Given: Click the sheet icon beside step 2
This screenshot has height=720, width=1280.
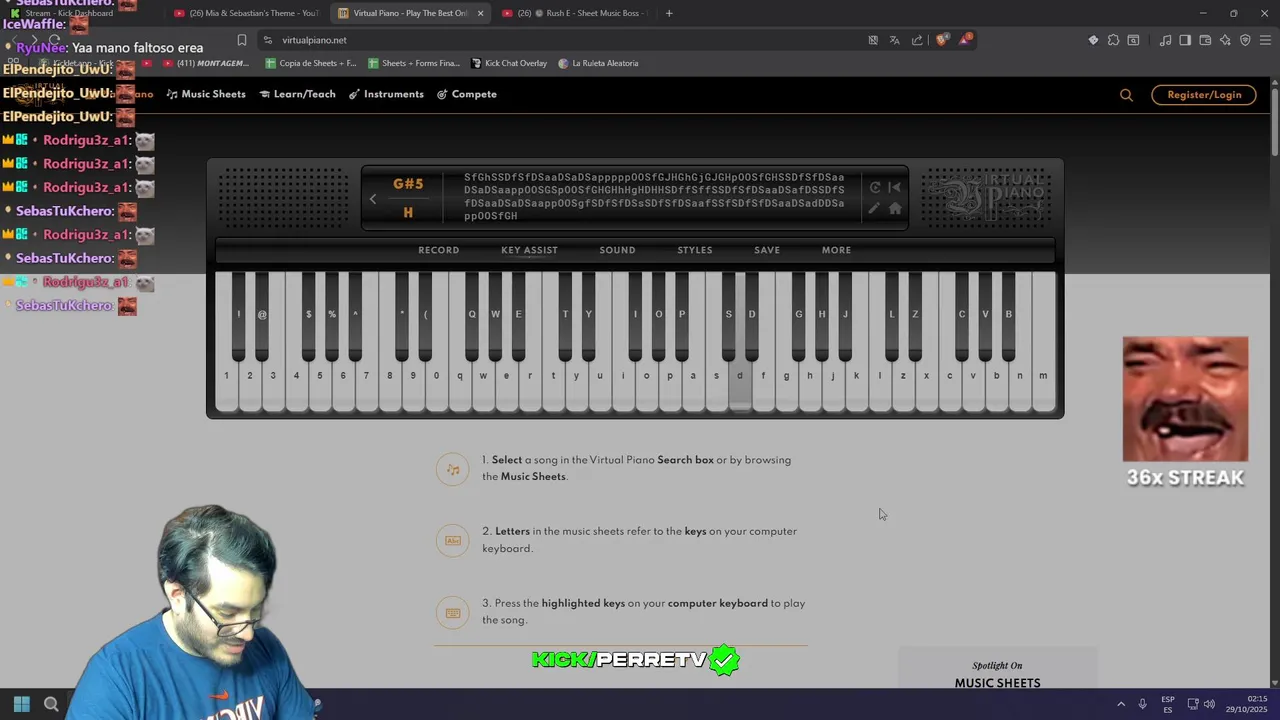Looking at the screenshot, I should [453, 541].
